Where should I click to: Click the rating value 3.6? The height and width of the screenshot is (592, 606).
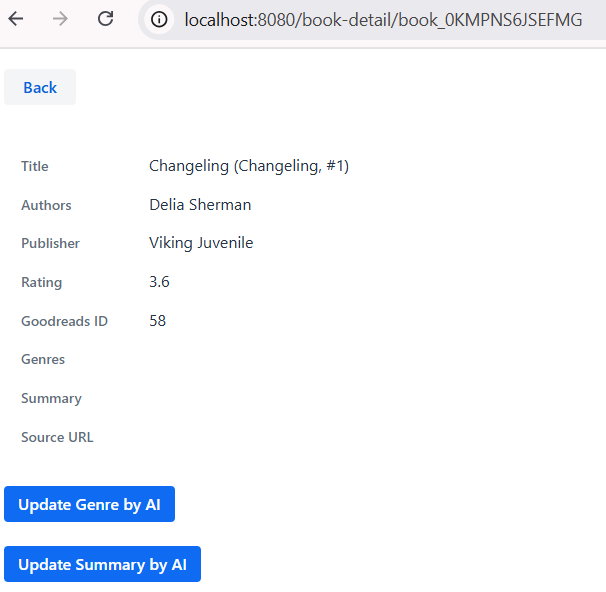(x=159, y=282)
